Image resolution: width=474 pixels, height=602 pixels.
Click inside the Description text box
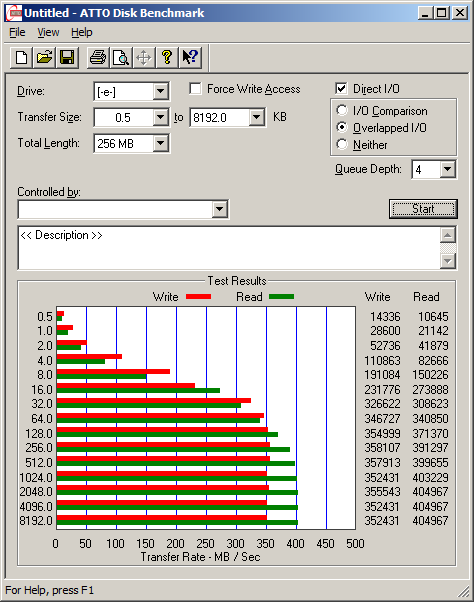228,248
